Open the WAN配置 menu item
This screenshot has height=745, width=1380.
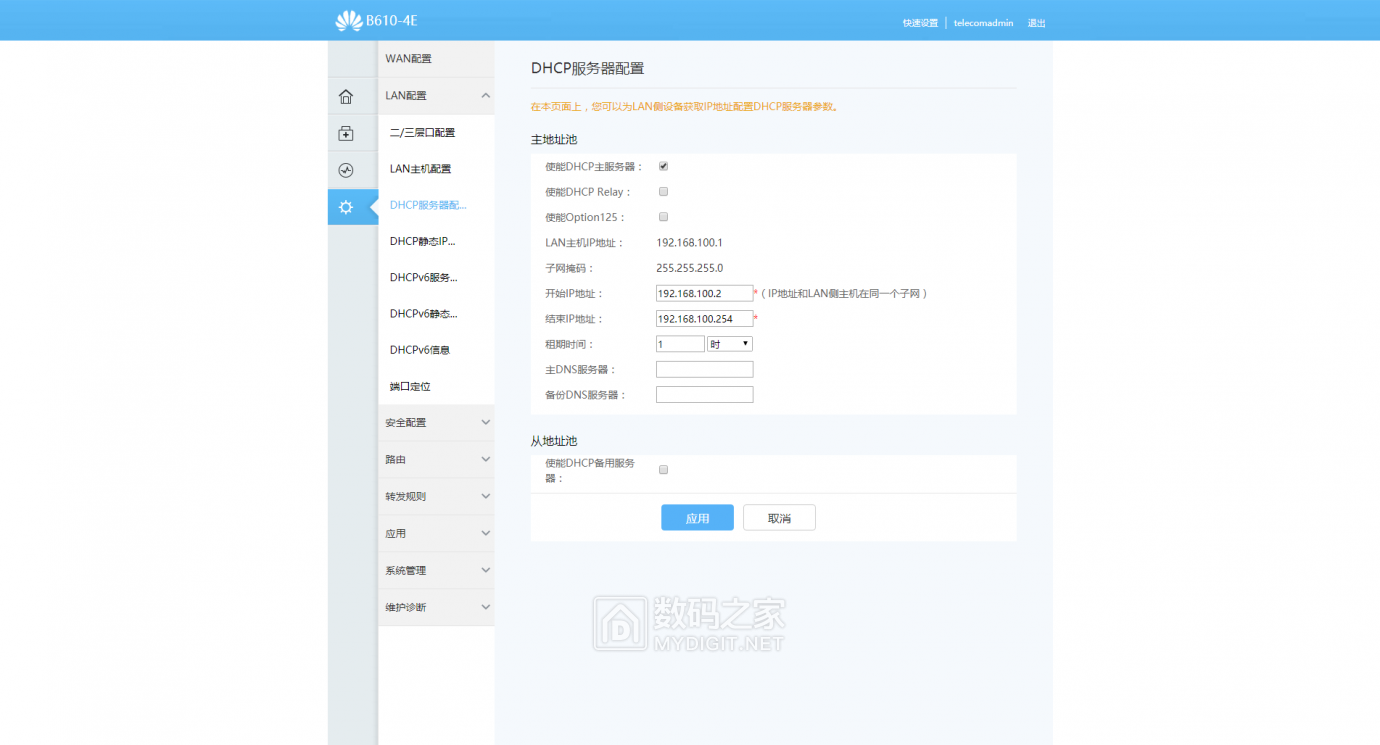click(436, 59)
